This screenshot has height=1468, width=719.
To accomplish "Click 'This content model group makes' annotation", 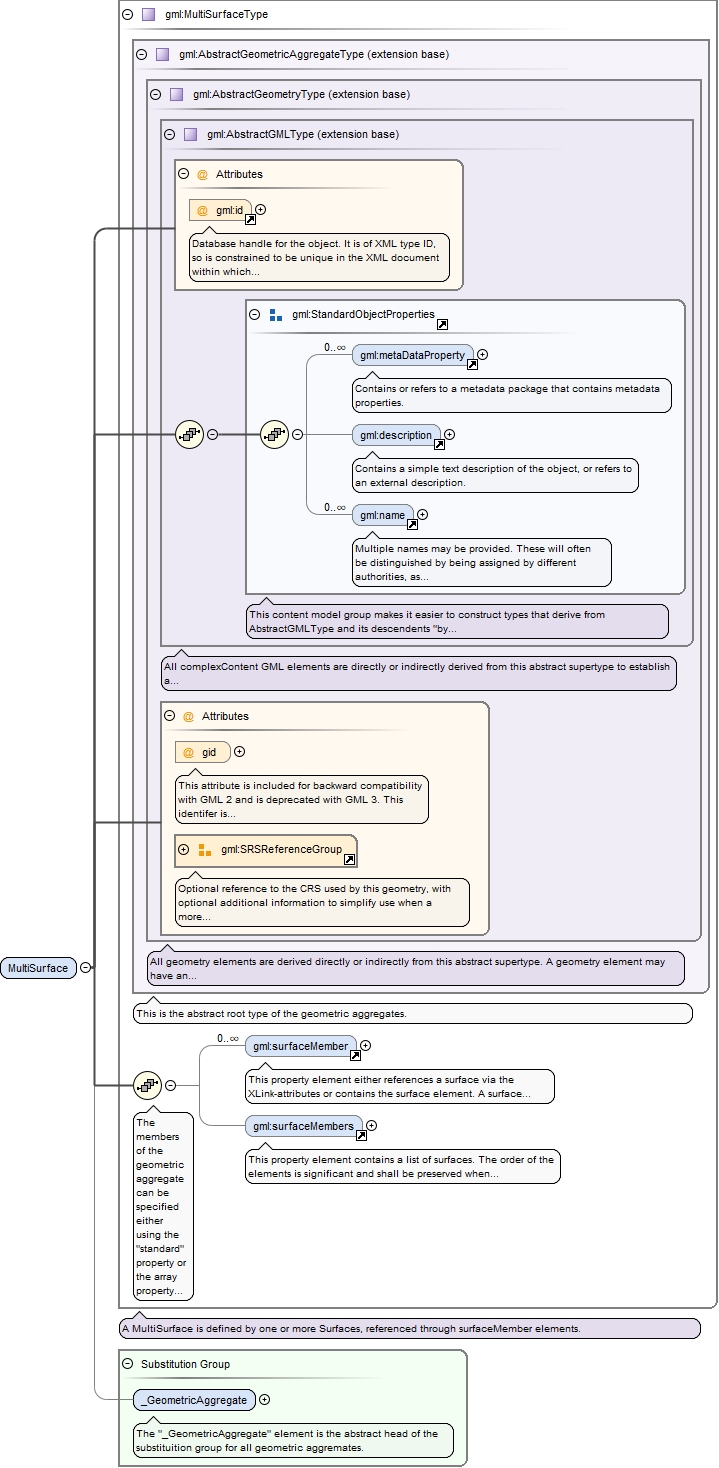I will 457,621.
